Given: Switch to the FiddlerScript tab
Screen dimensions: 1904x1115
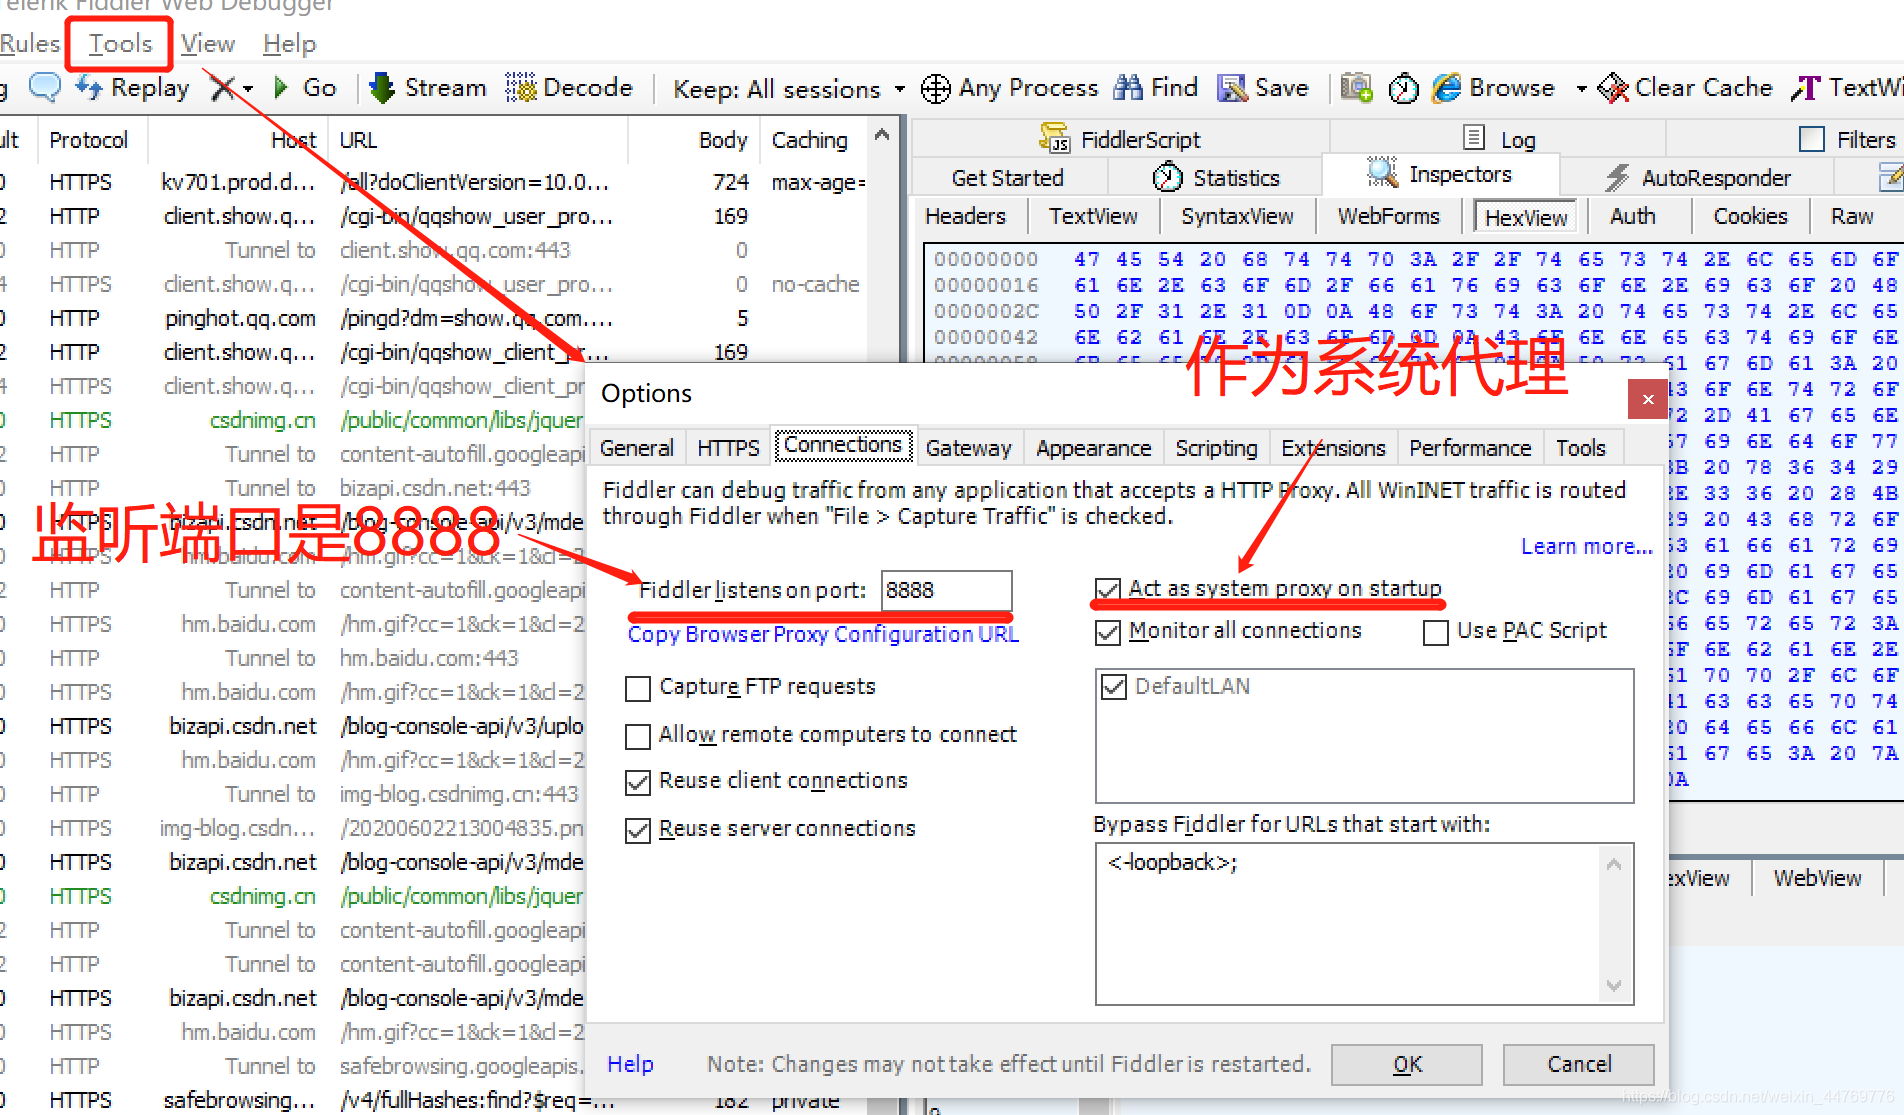Looking at the screenshot, I should tap(1120, 139).
